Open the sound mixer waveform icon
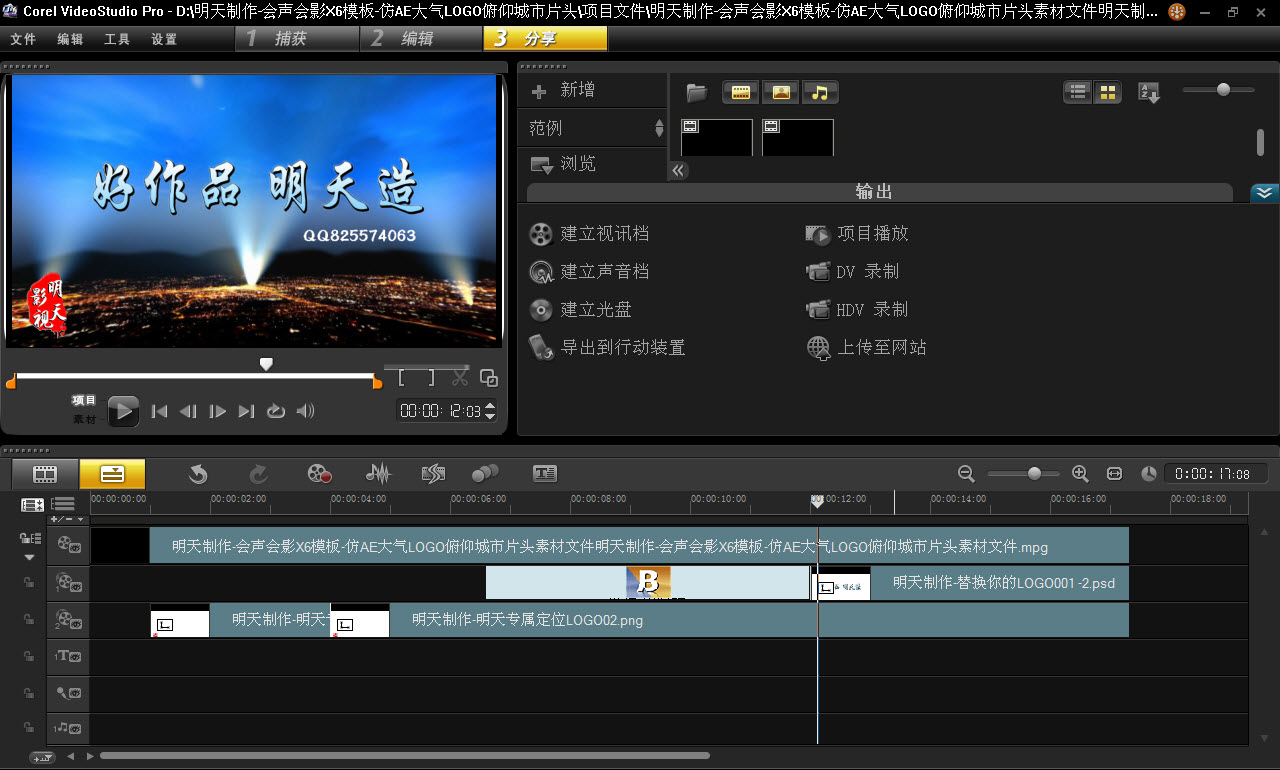 [x=378, y=474]
